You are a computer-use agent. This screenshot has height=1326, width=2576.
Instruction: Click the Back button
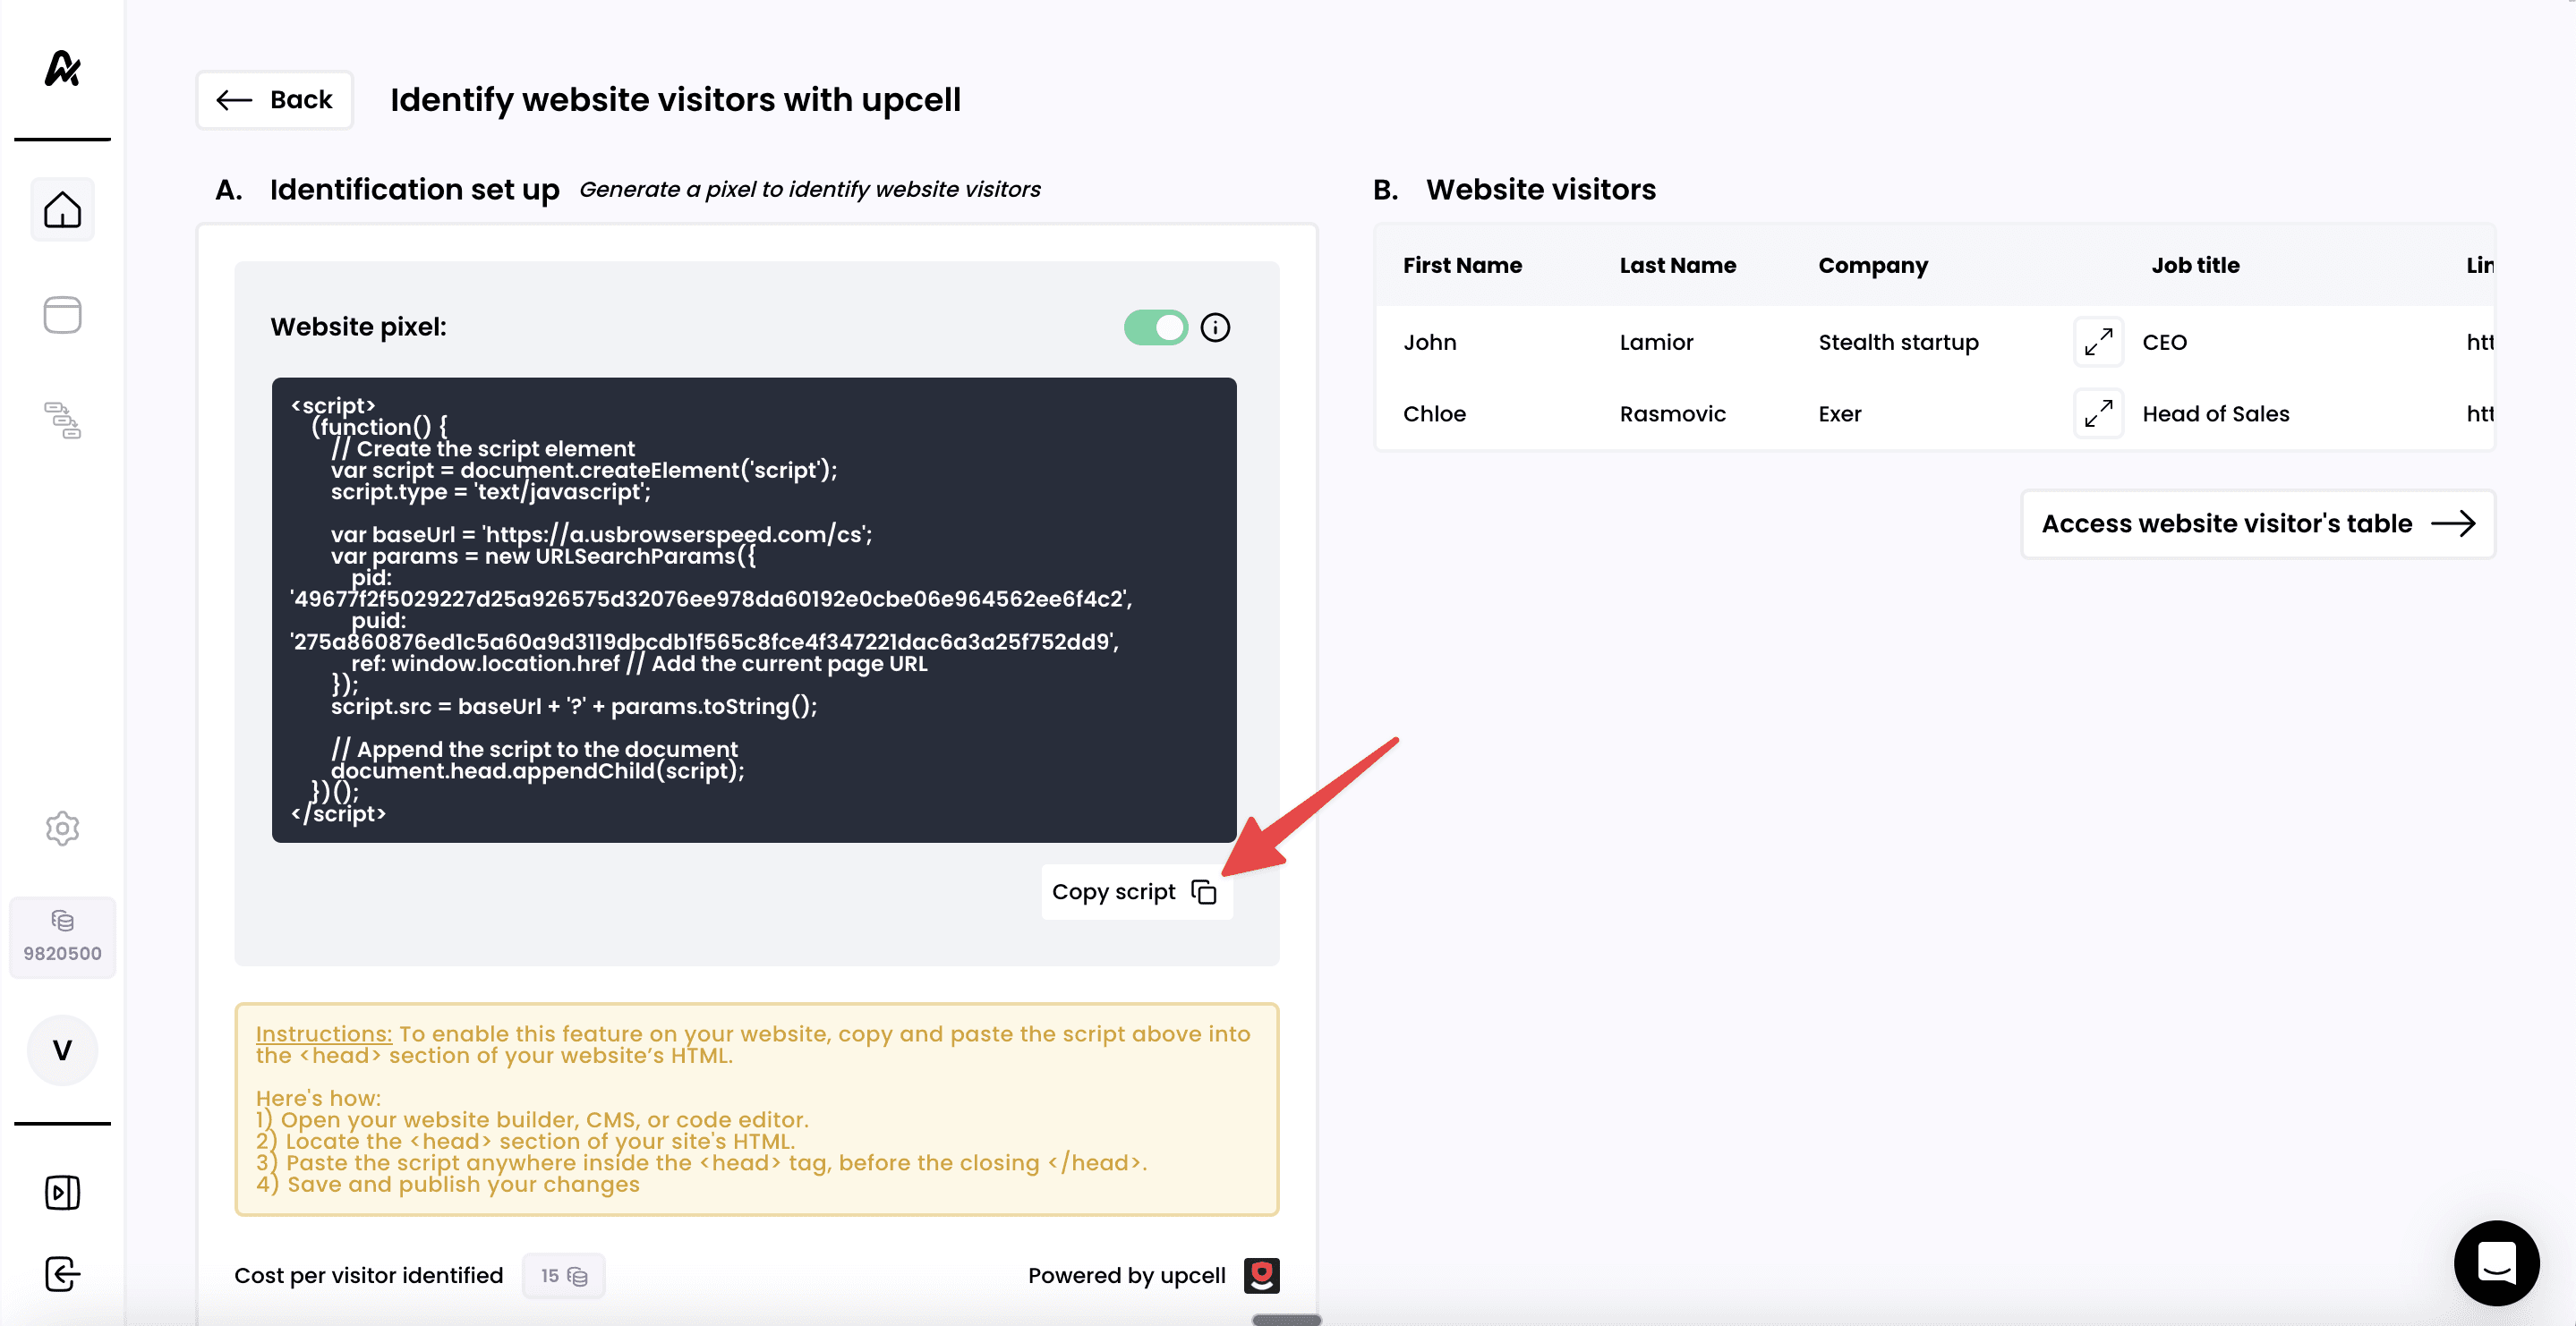(x=274, y=100)
